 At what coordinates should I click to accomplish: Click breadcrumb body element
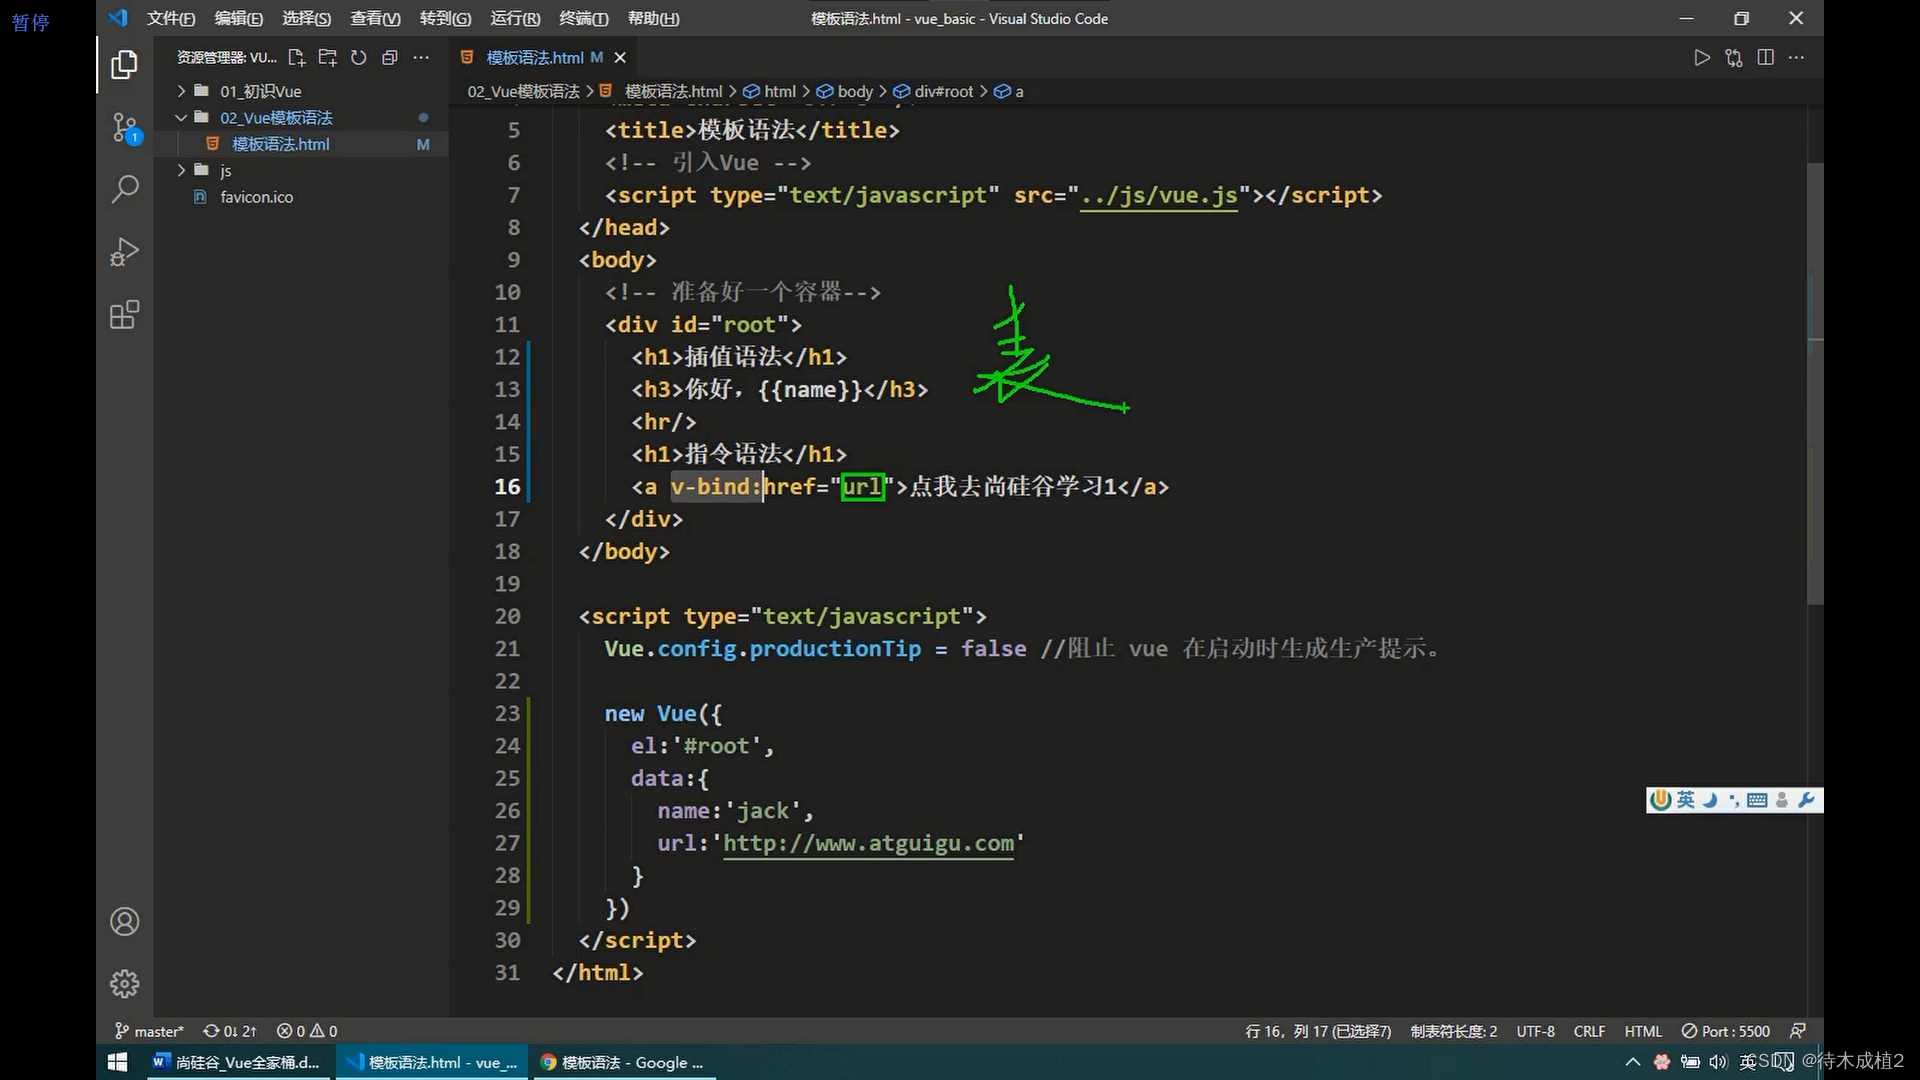tap(845, 91)
